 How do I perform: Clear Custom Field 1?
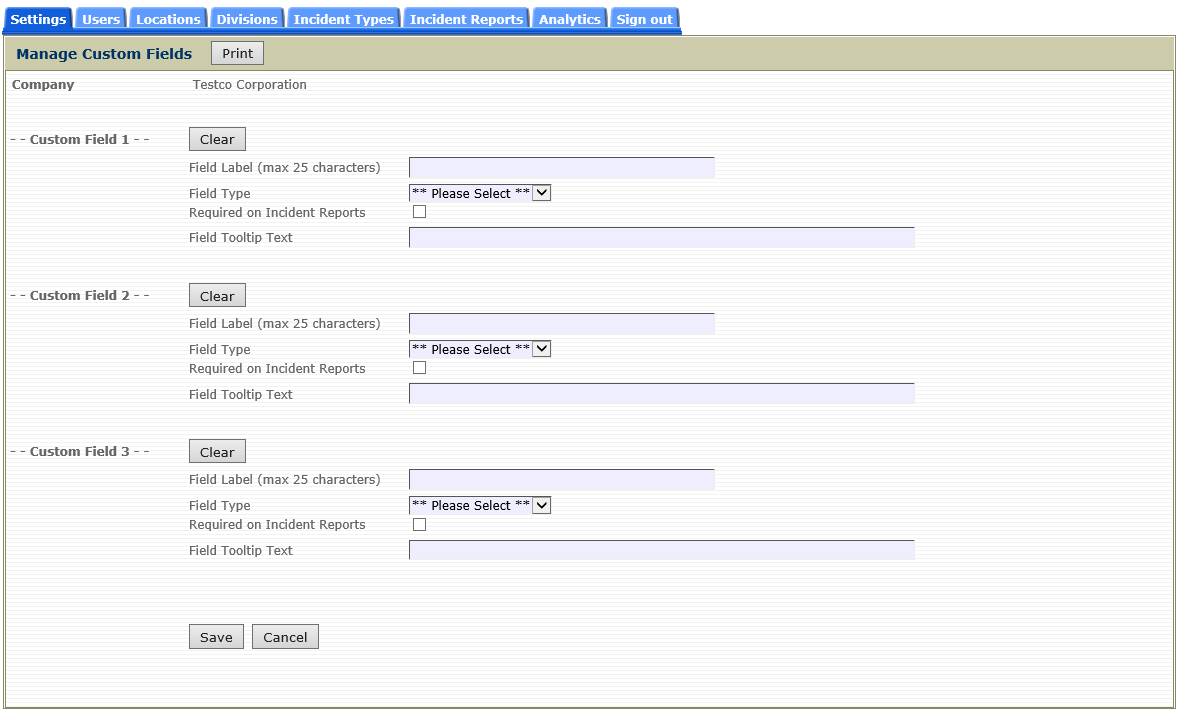click(217, 139)
